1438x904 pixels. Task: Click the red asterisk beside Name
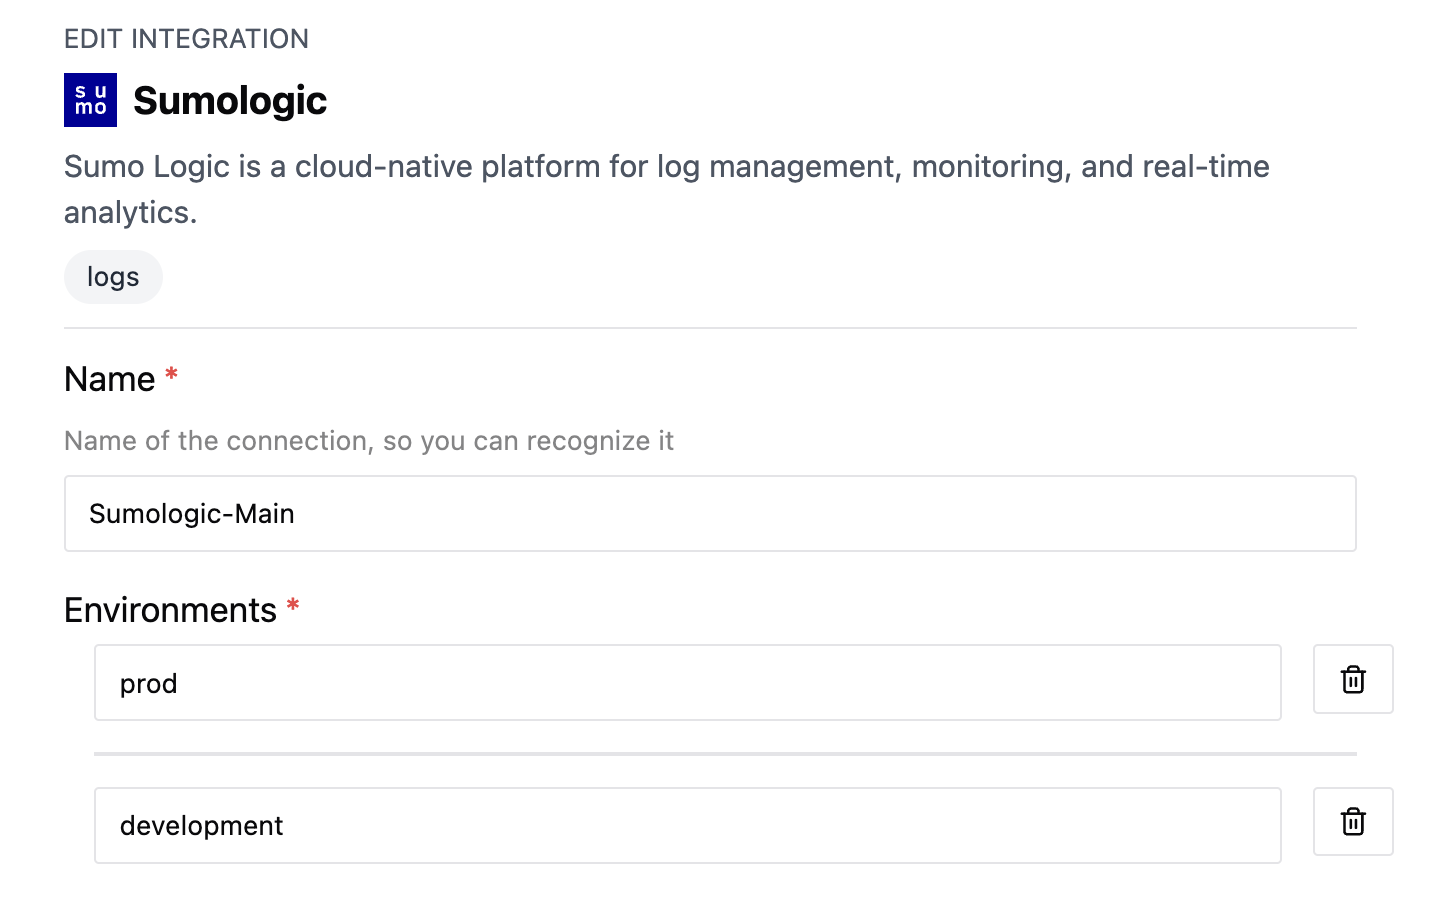point(171,375)
